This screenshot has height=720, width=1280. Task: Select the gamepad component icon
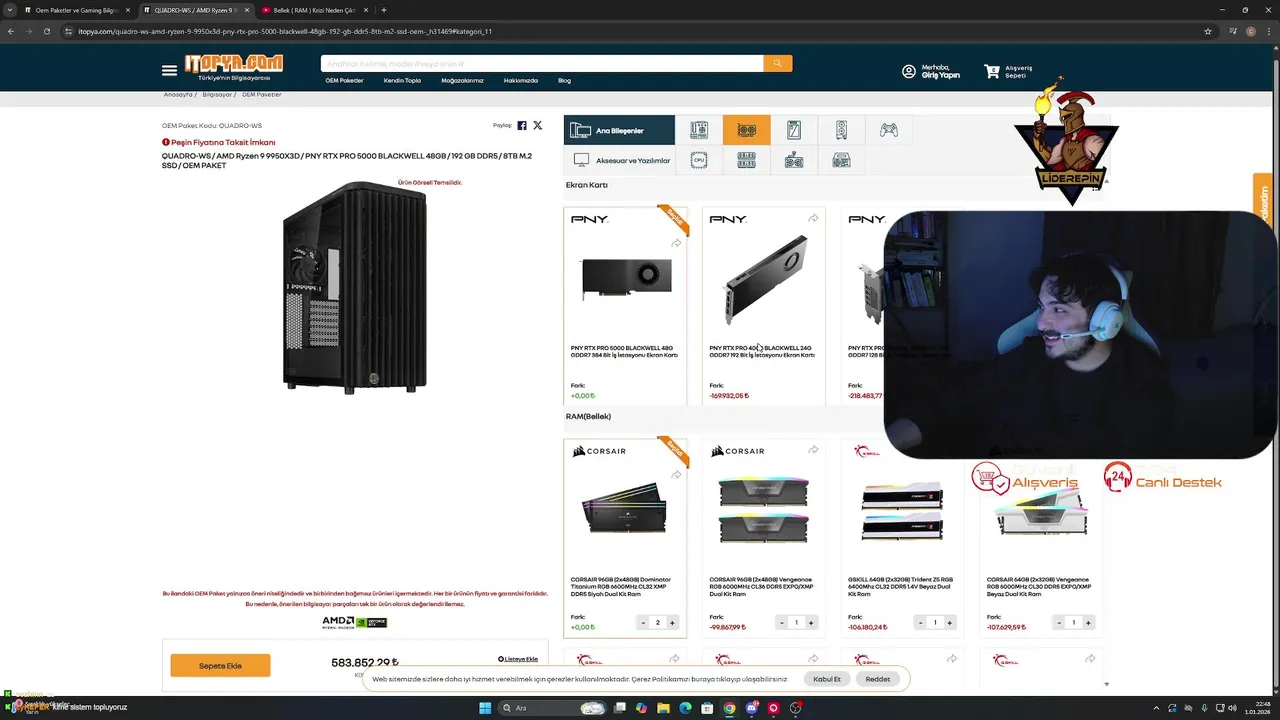coord(888,130)
